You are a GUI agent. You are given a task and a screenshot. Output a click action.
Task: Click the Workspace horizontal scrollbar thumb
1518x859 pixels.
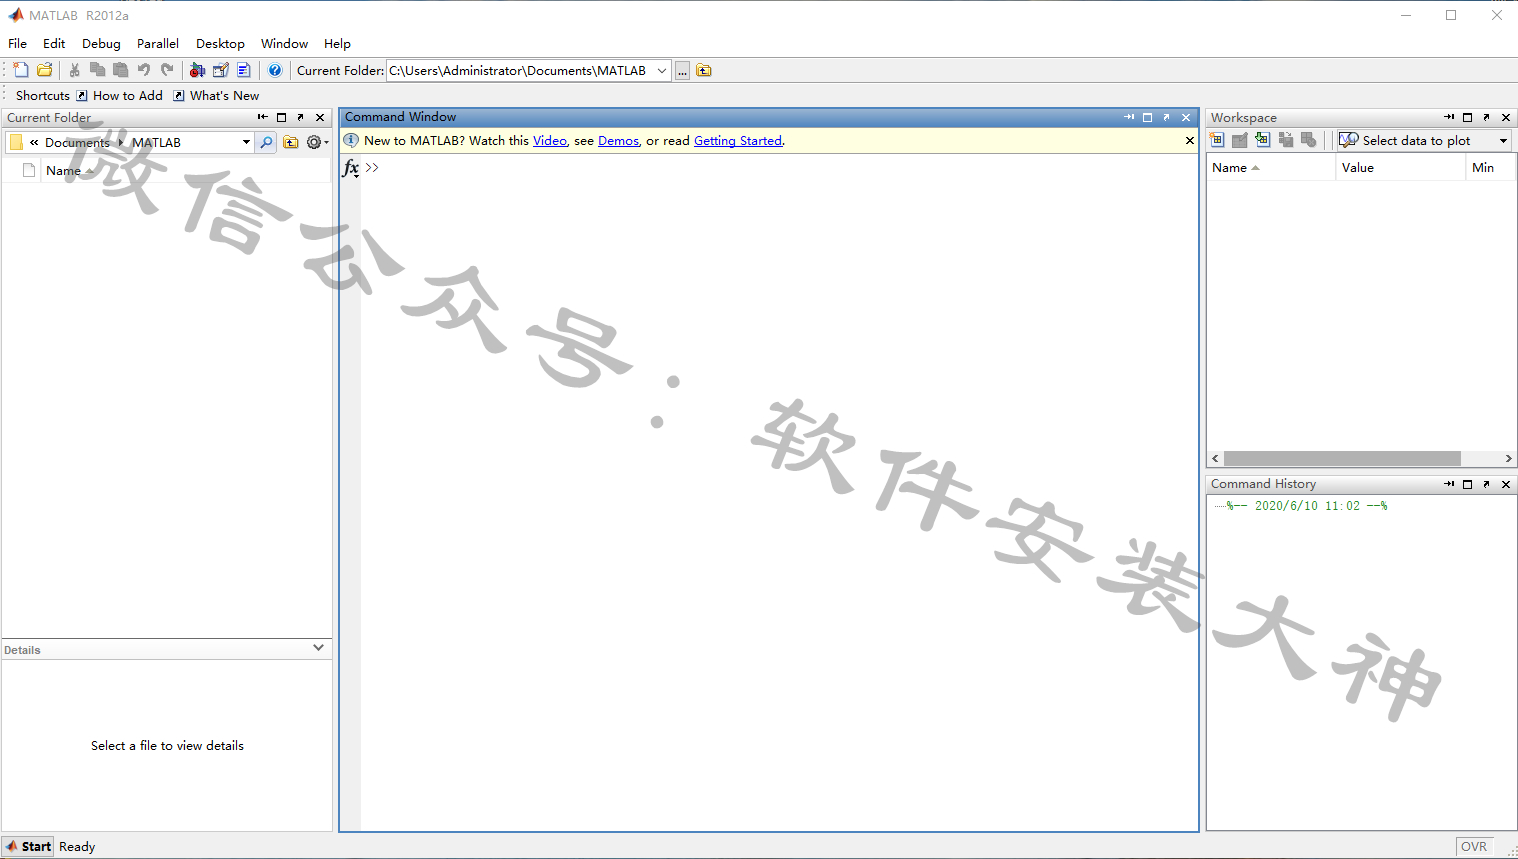1342,458
